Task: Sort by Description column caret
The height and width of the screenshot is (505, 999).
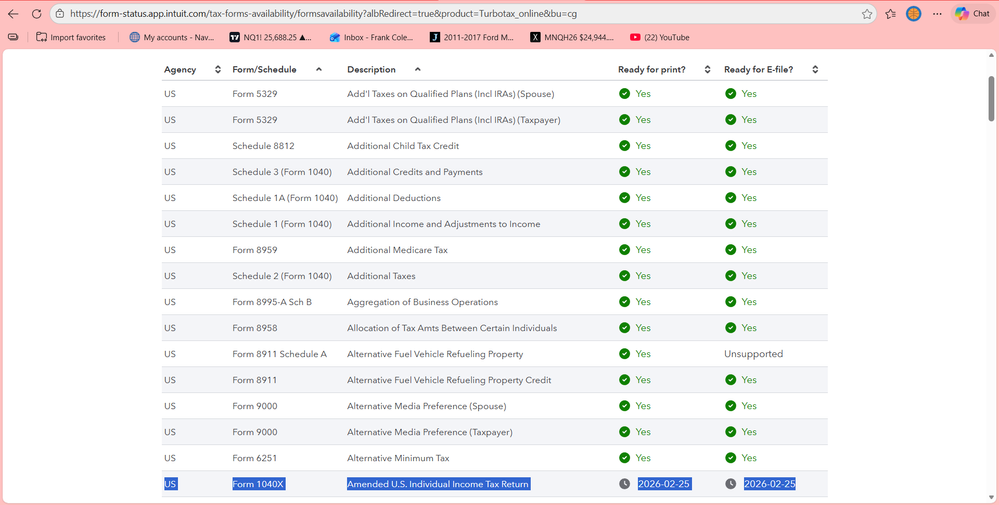Action: tap(417, 69)
